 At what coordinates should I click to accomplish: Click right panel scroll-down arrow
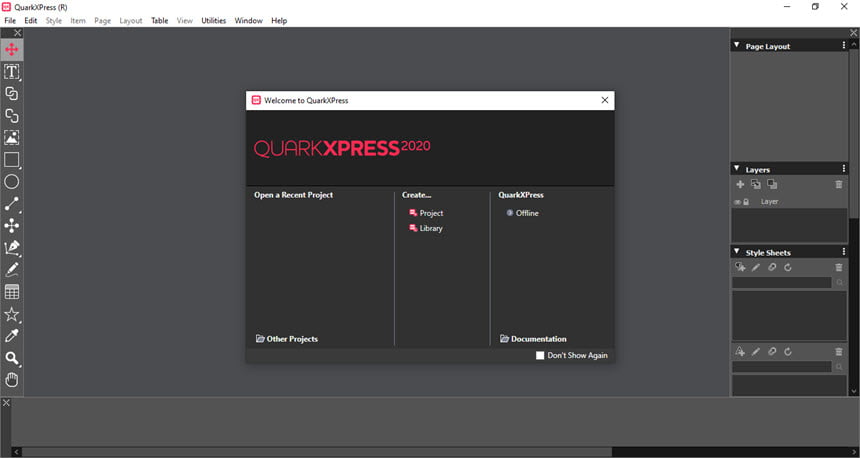click(x=853, y=391)
